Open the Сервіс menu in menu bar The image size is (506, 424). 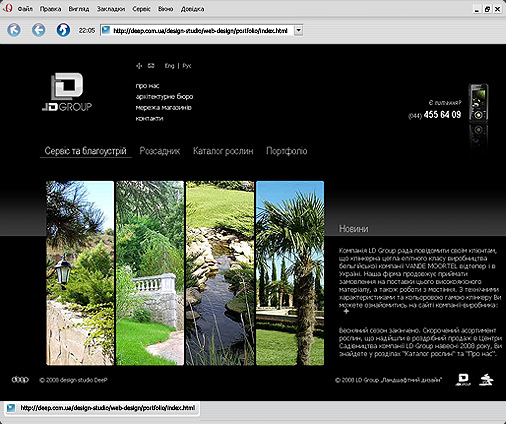click(x=141, y=9)
